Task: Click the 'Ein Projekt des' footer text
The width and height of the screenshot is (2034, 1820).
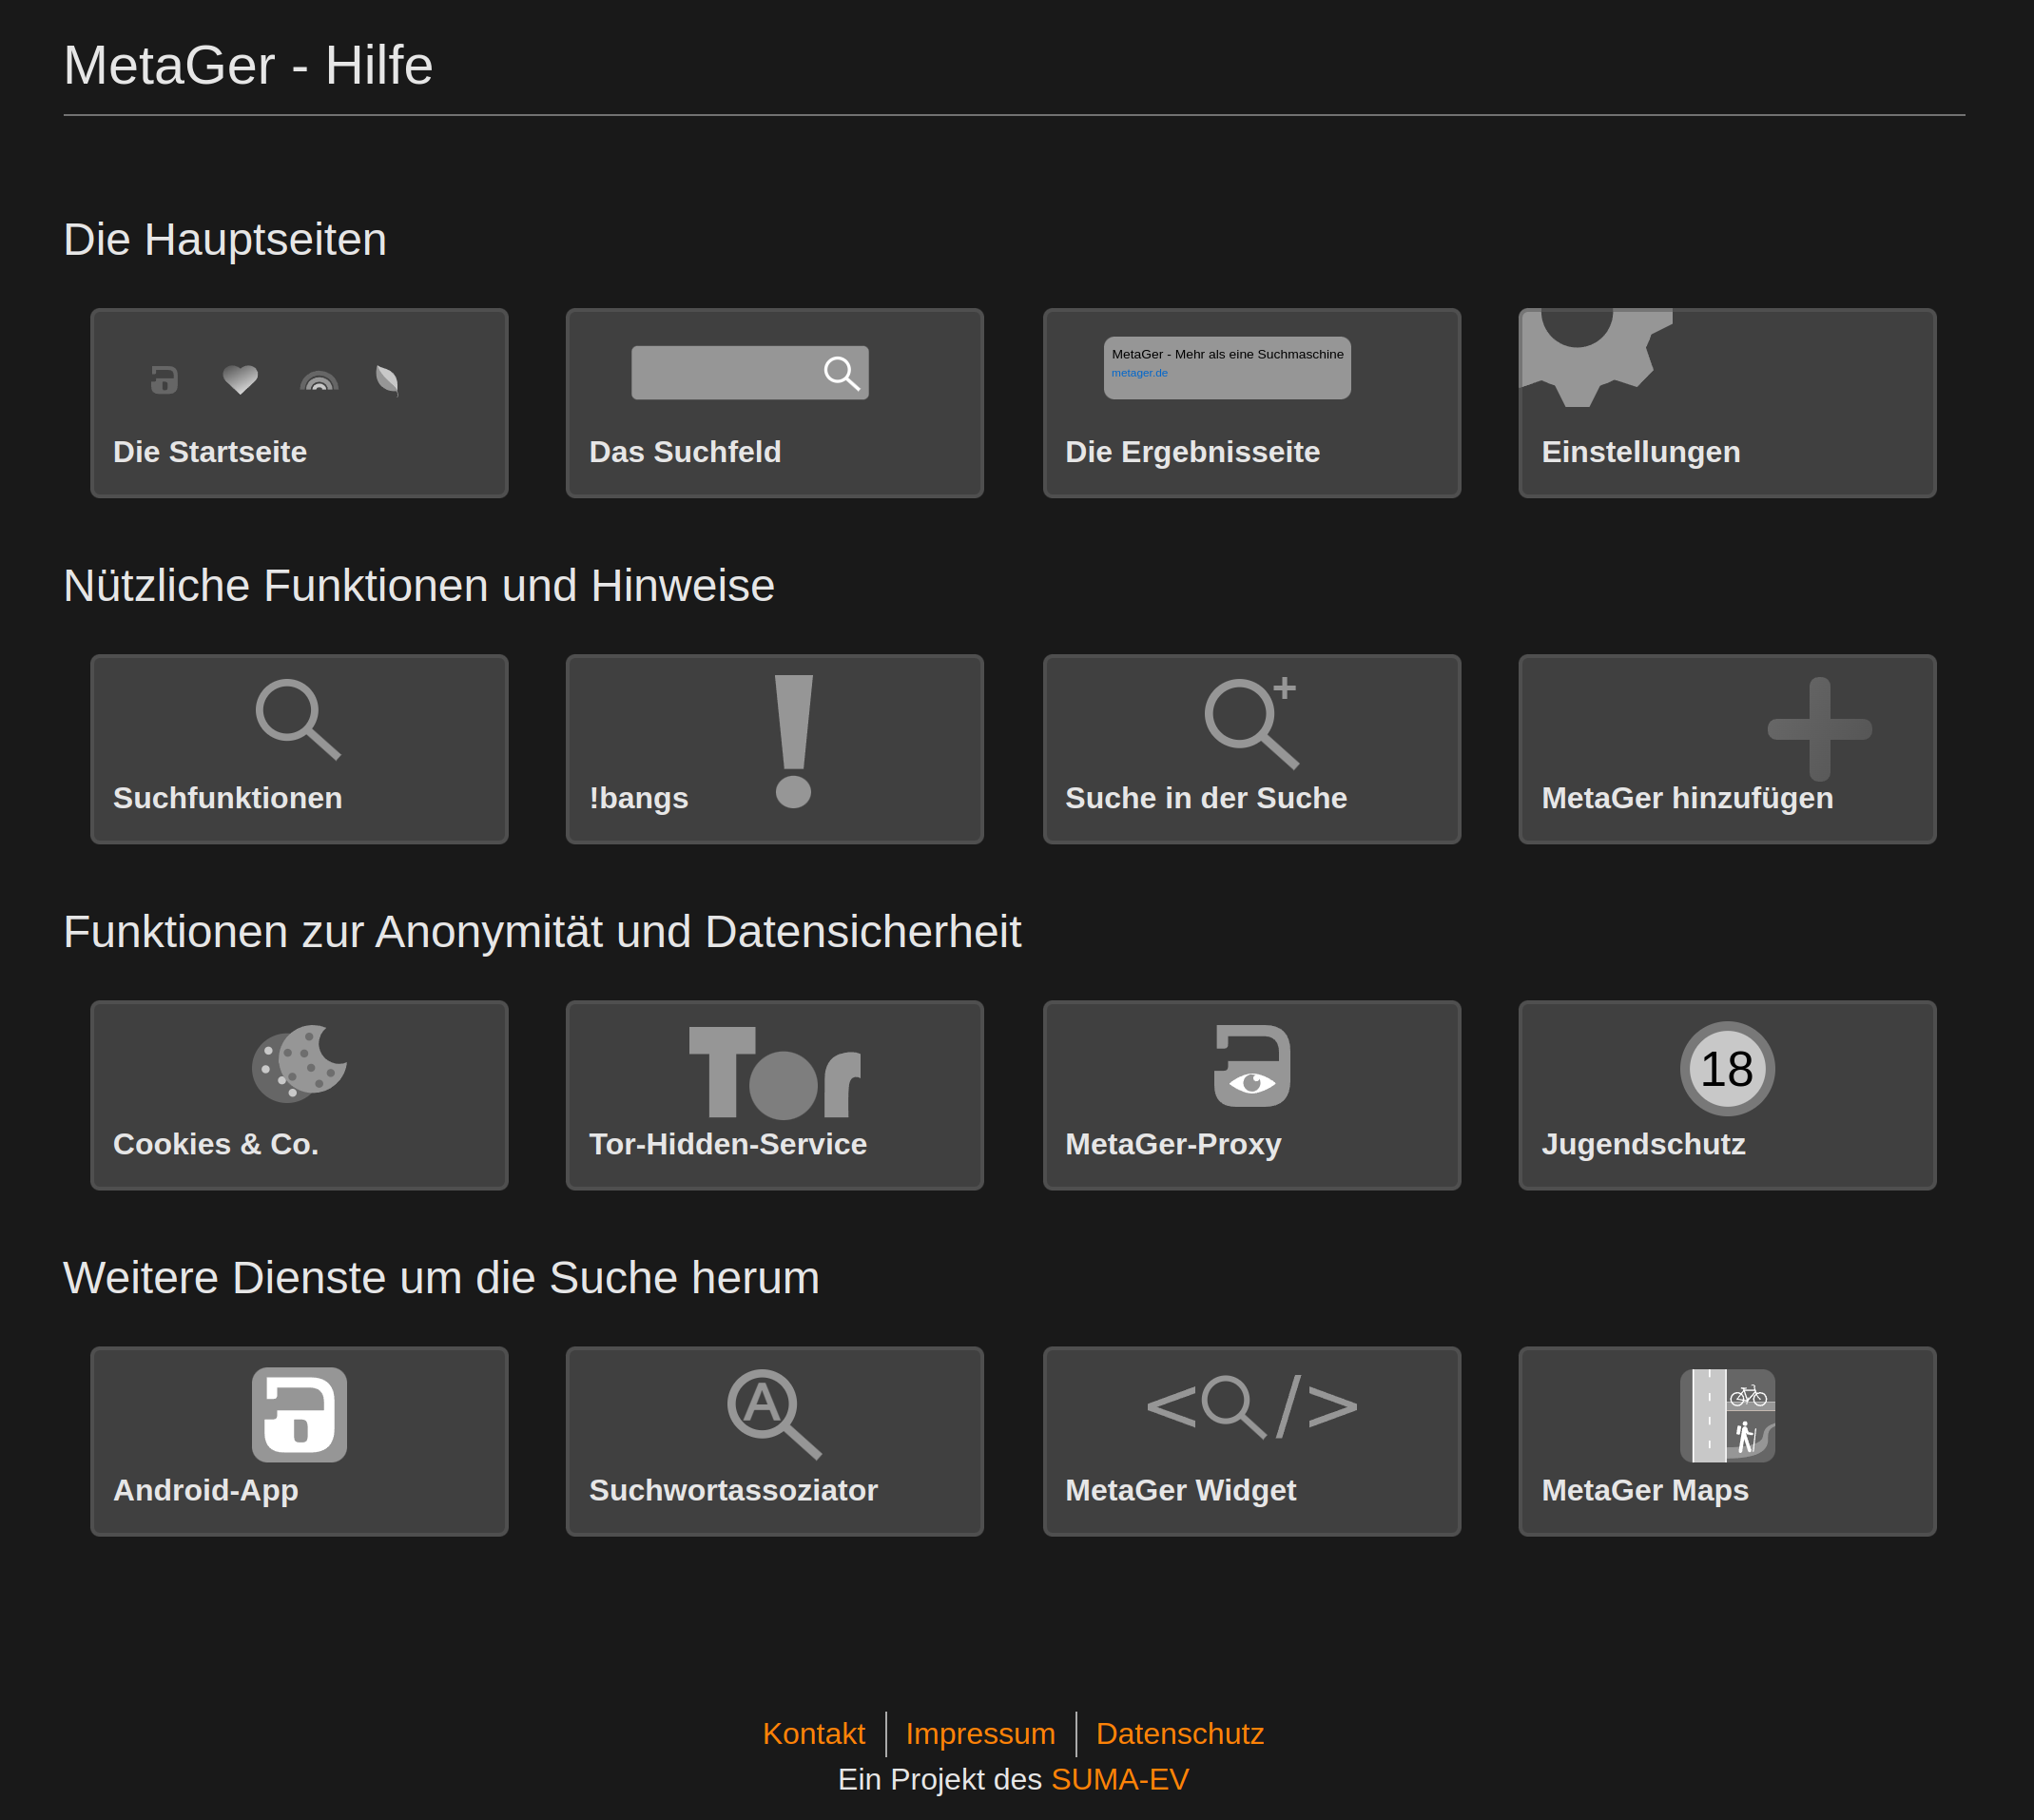Action: point(940,1779)
